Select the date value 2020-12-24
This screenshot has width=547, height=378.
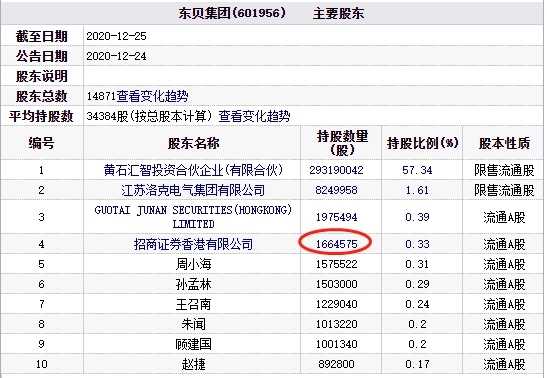point(117,56)
